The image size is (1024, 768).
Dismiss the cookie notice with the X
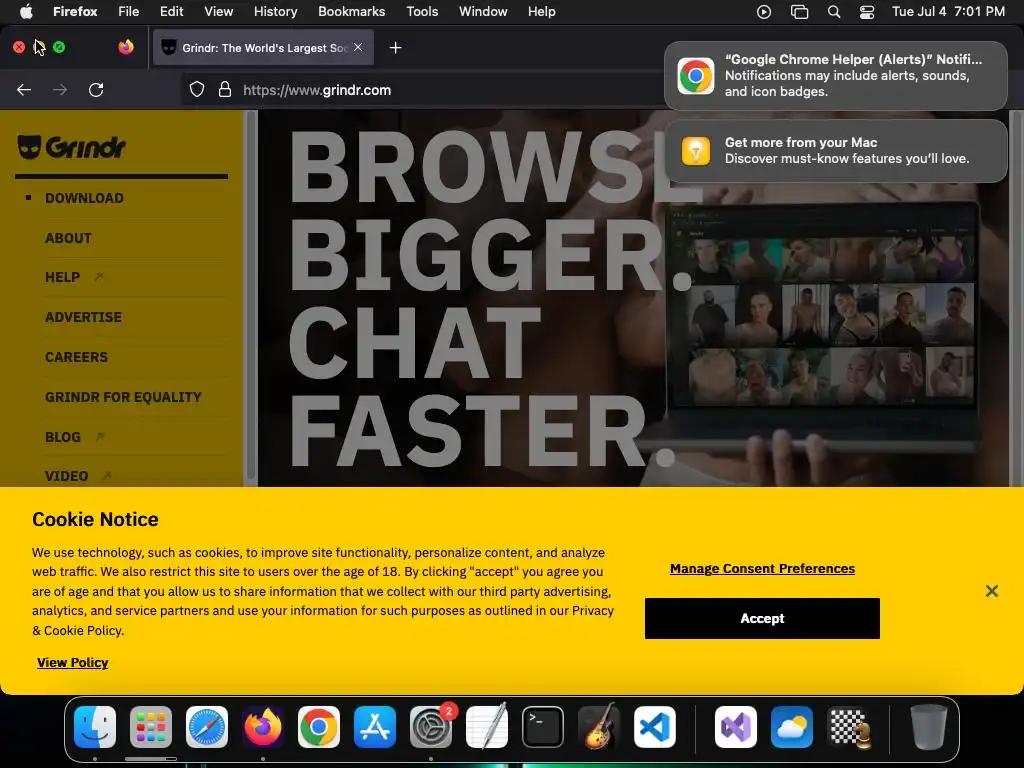[991, 591]
